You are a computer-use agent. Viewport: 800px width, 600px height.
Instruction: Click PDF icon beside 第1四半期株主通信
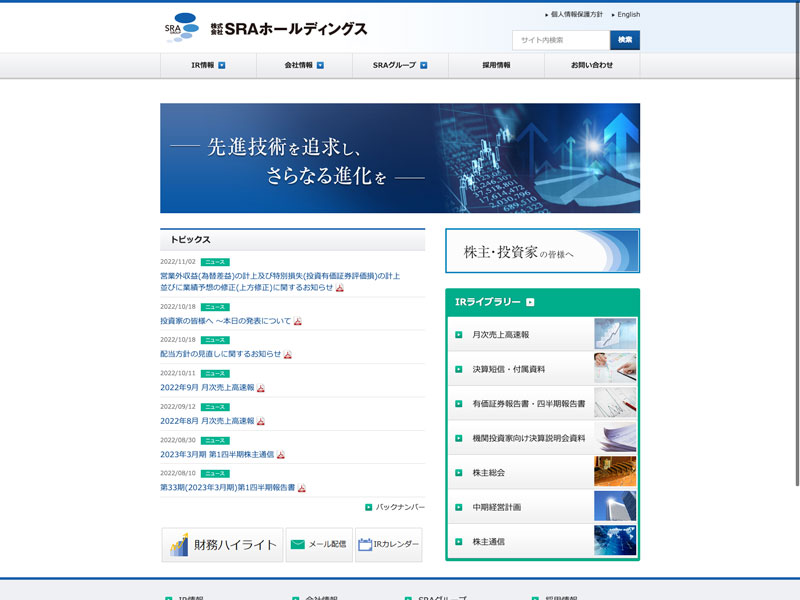pyautogui.click(x=281, y=454)
